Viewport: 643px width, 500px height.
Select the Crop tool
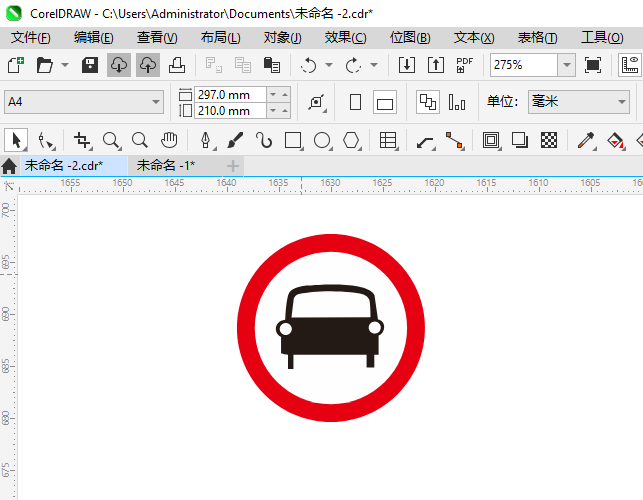82,141
